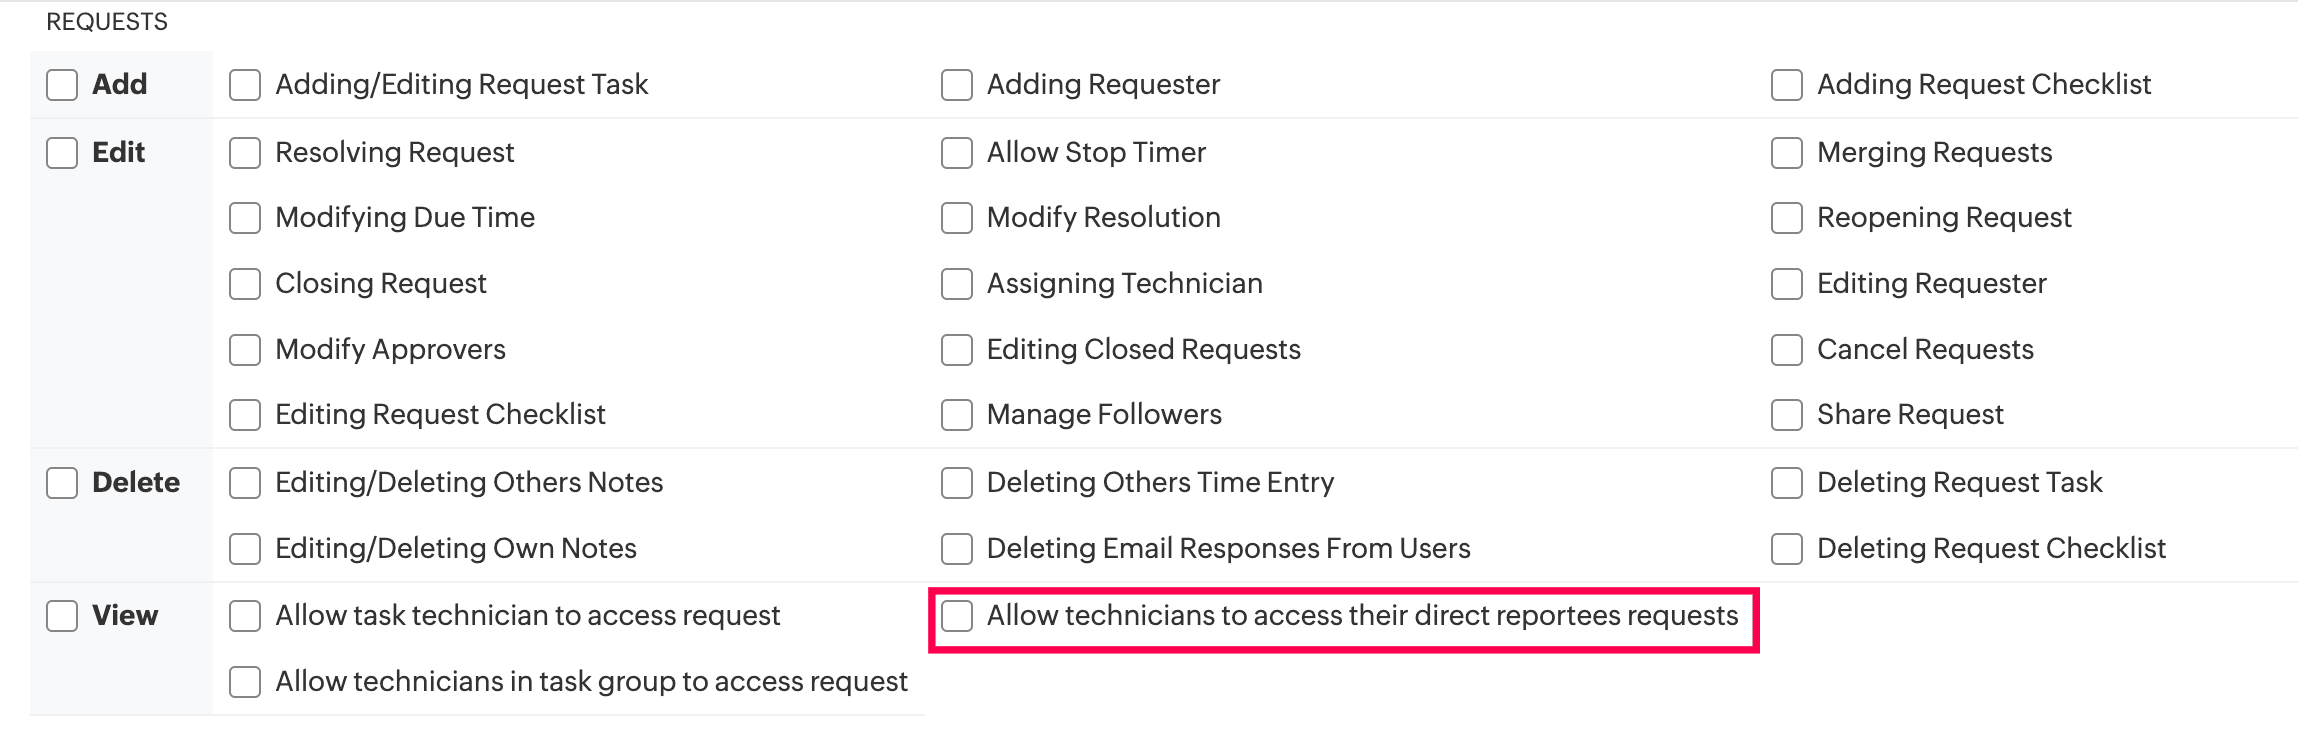The image size is (2298, 738).
Task: Enable the Edit group checkbox
Action: click(x=62, y=153)
